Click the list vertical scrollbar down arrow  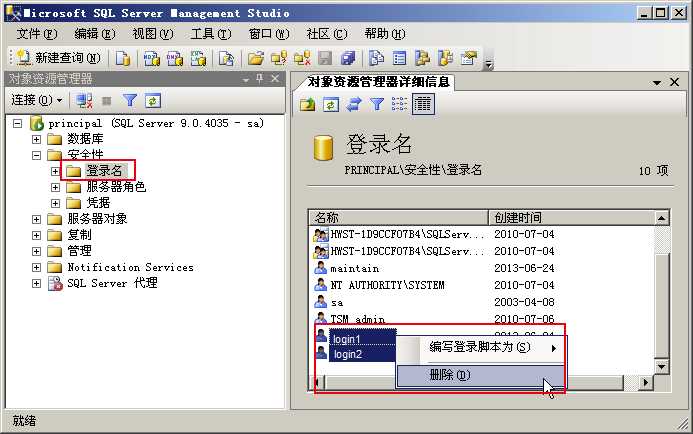(x=662, y=366)
